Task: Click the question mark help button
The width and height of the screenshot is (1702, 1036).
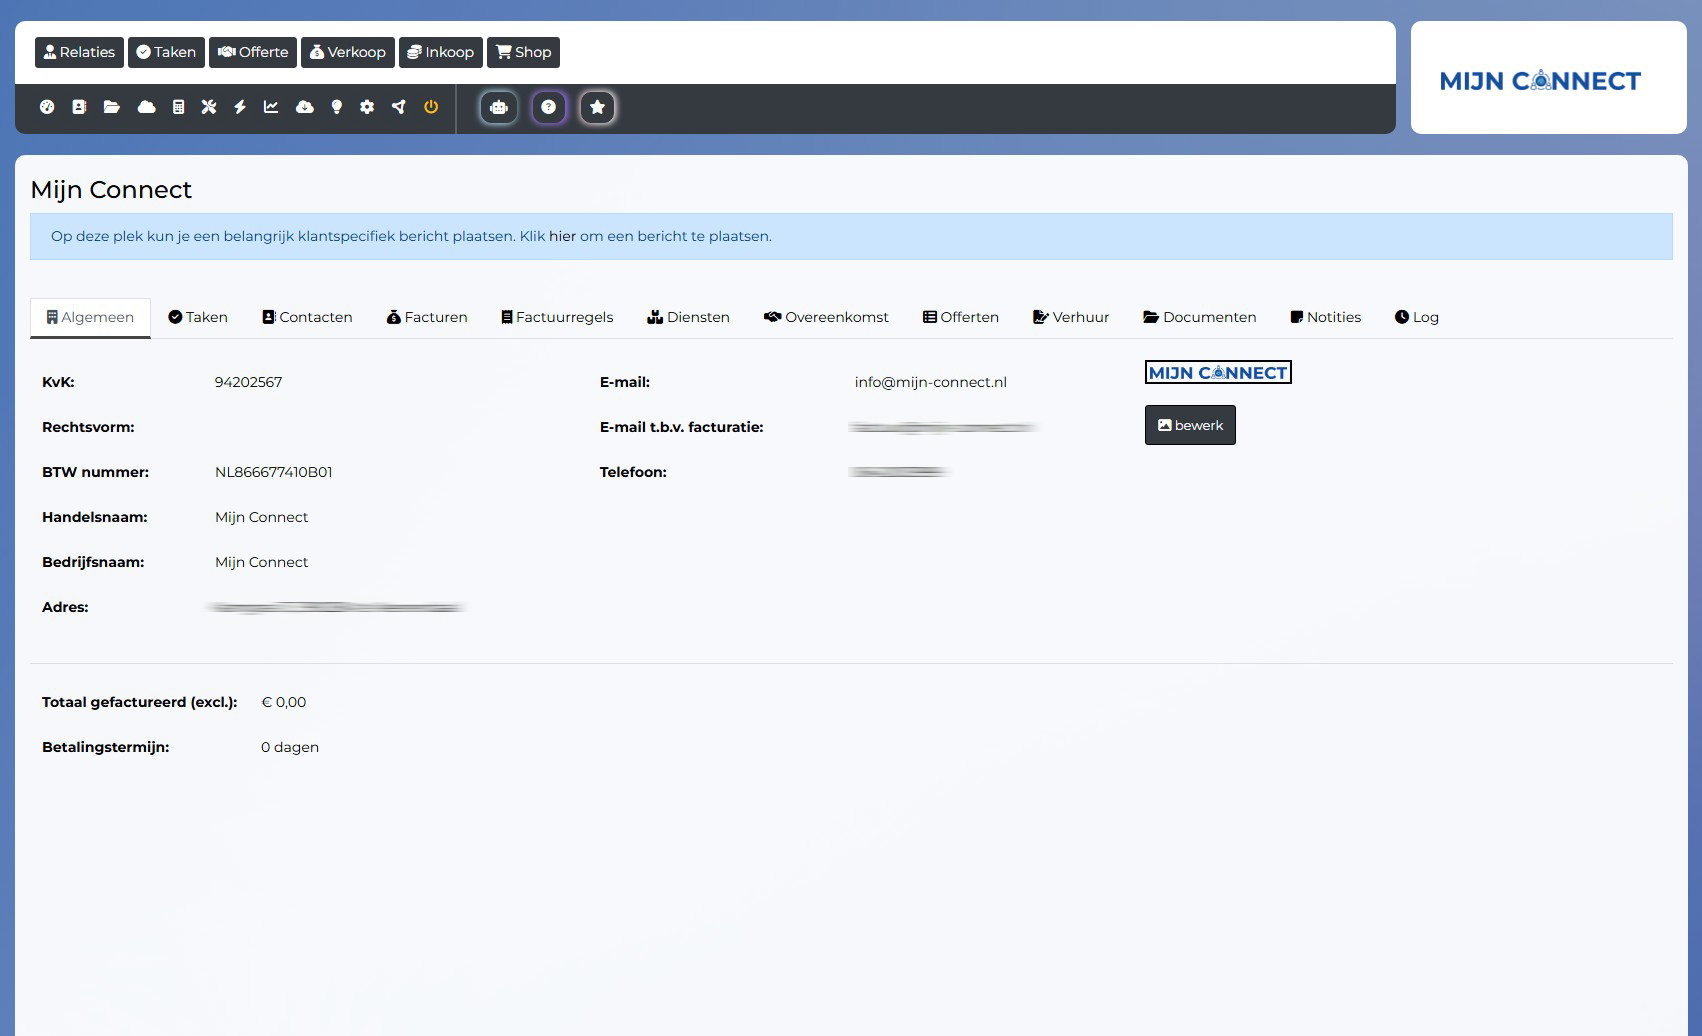Action: 548,107
